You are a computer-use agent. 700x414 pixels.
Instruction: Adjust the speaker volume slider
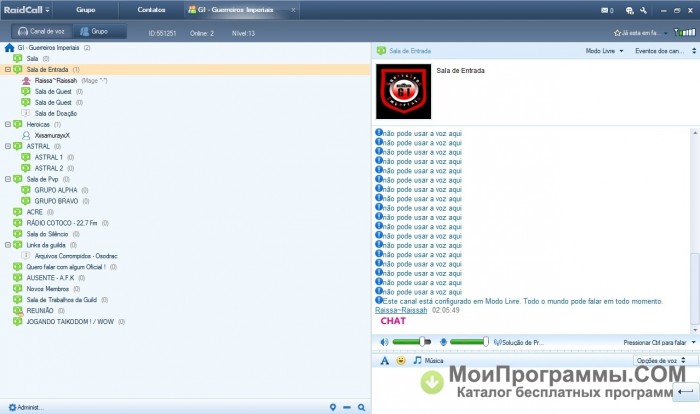(x=412, y=342)
